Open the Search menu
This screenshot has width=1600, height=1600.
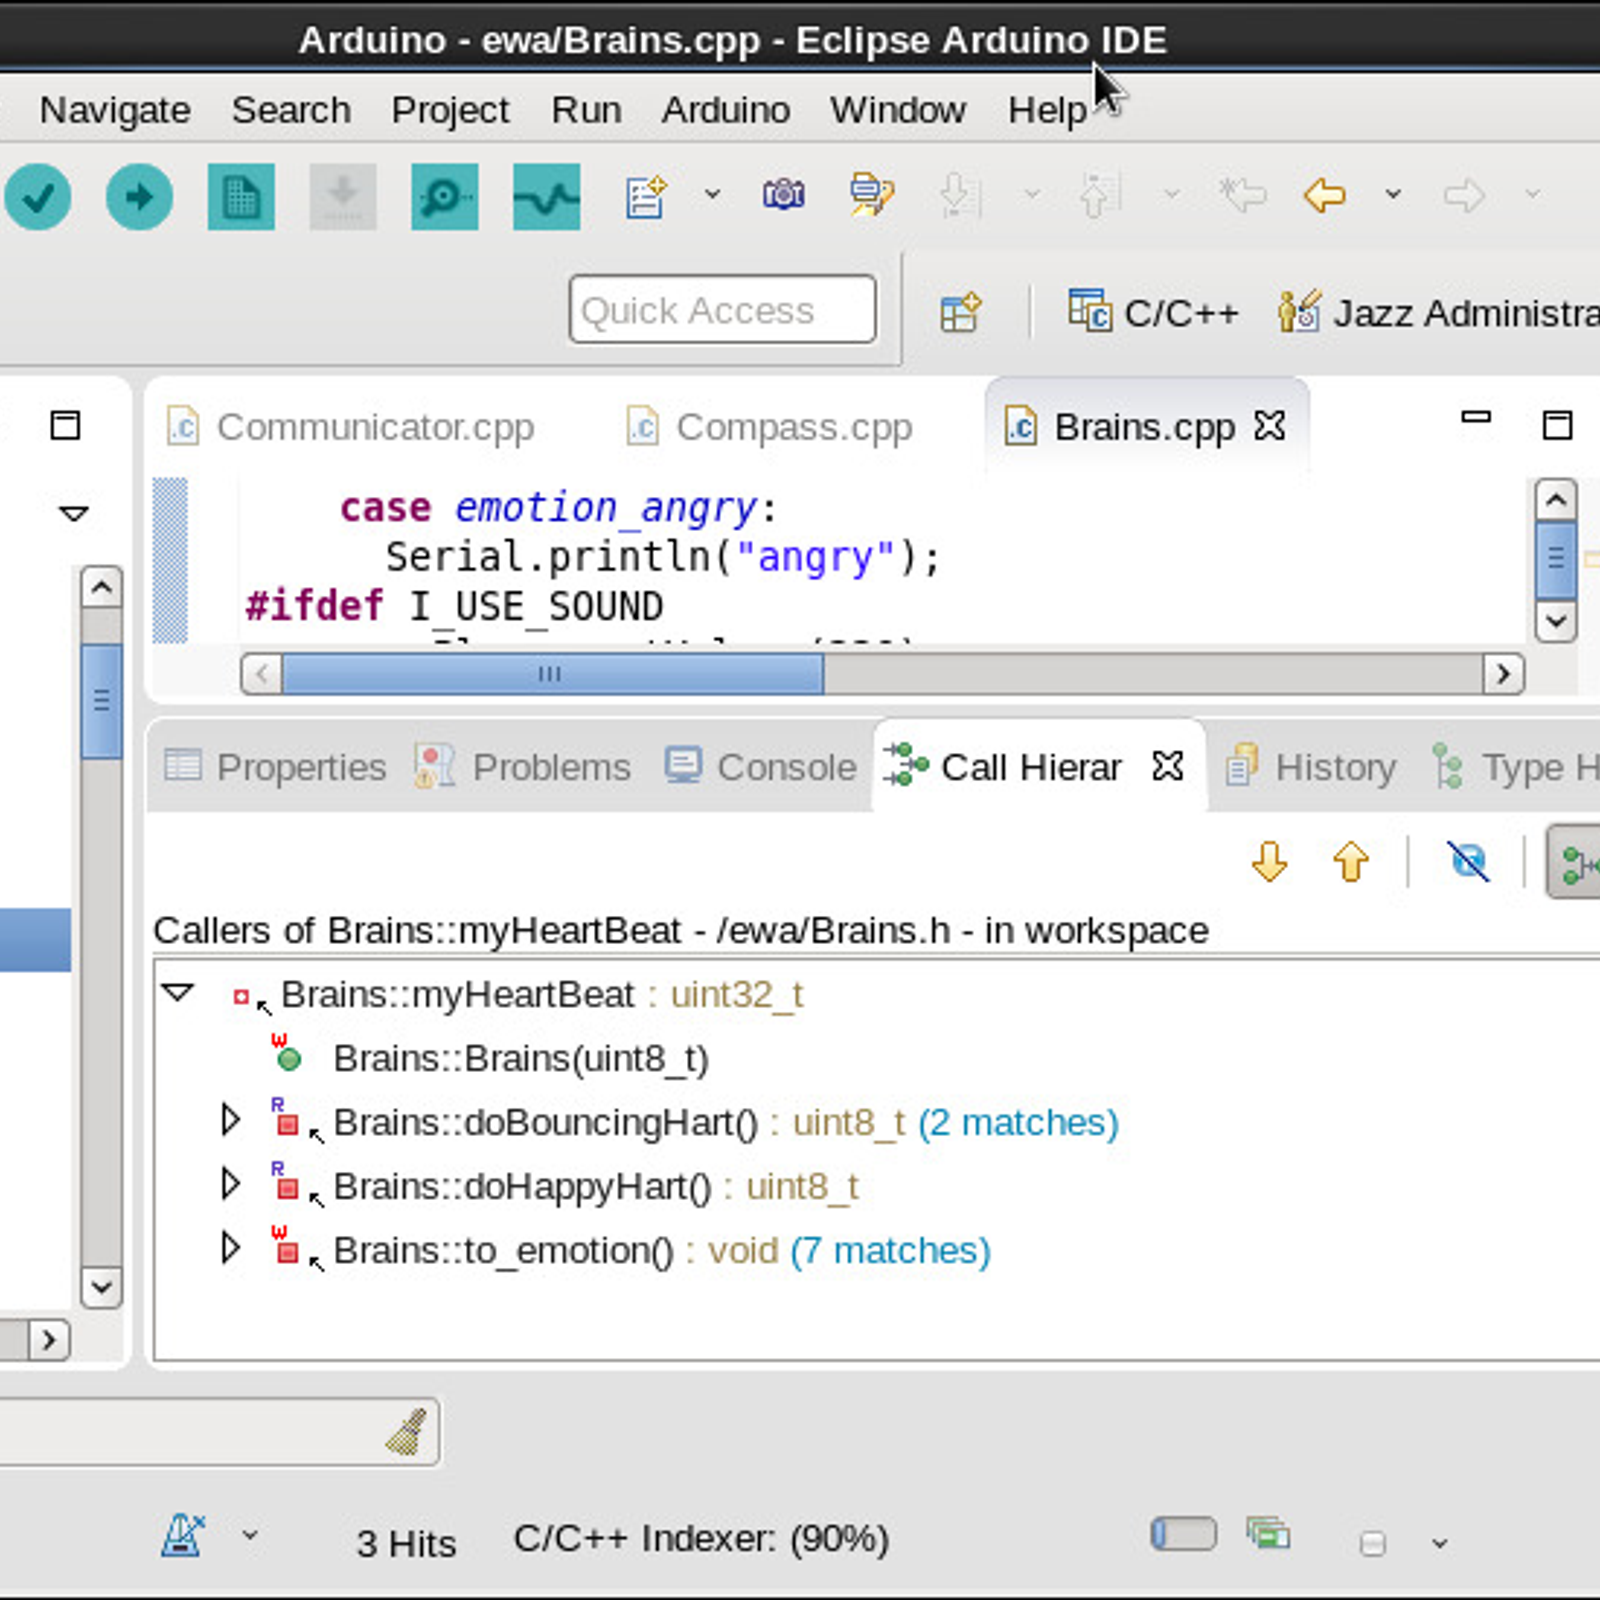pyautogui.click(x=291, y=110)
